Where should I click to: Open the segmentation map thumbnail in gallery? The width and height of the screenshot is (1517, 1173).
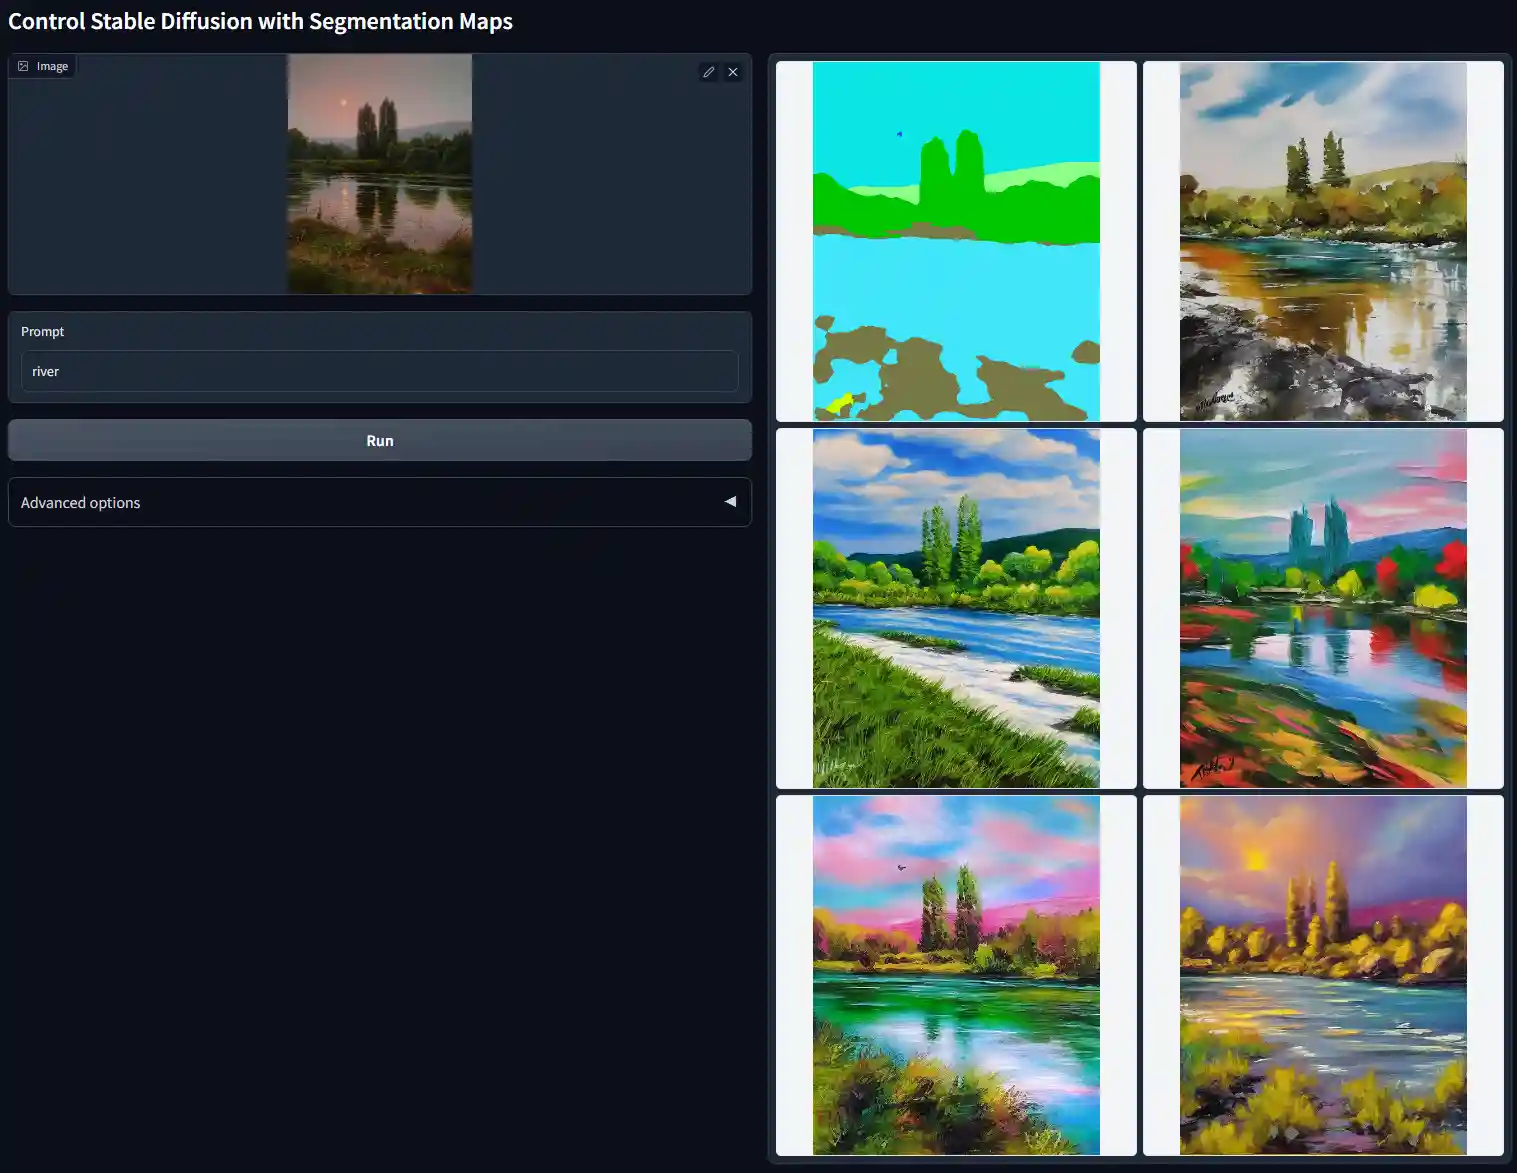point(955,241)
